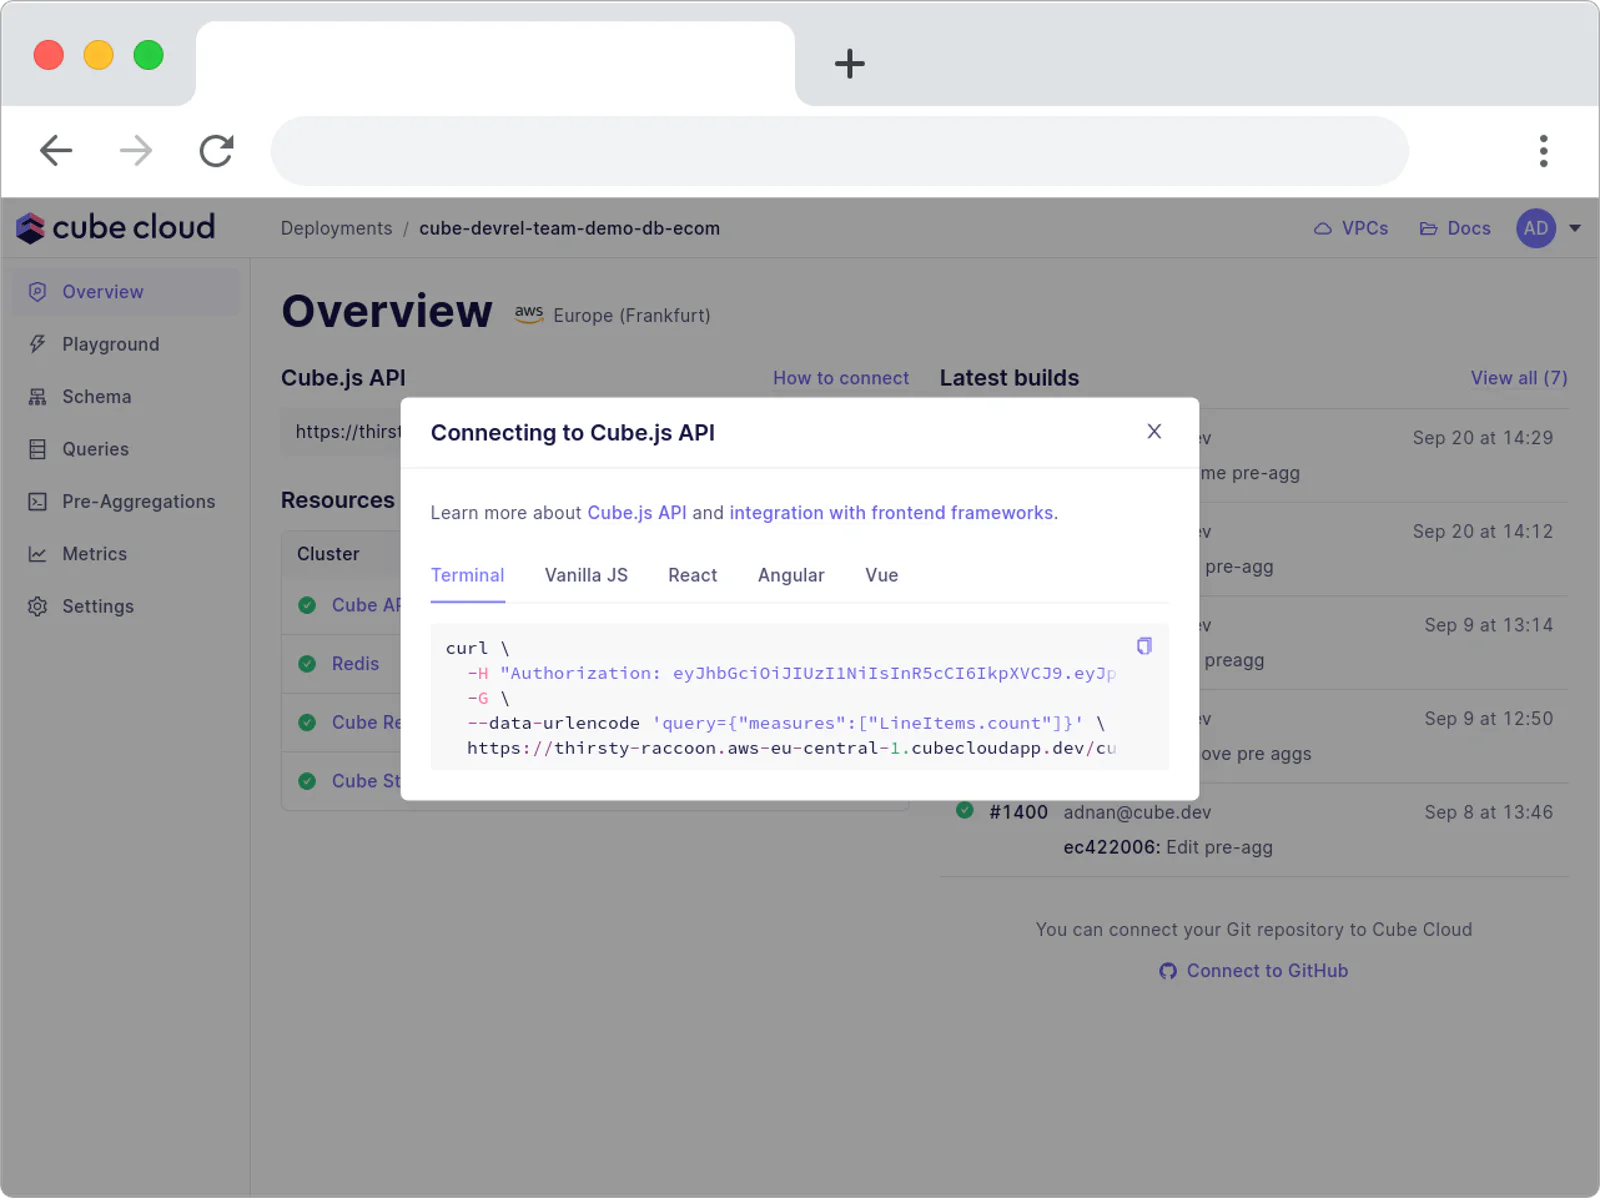The width and height of the screenshot is (1600, 1198).
Task: Switch to the React tab
Action: pos(692,576)
